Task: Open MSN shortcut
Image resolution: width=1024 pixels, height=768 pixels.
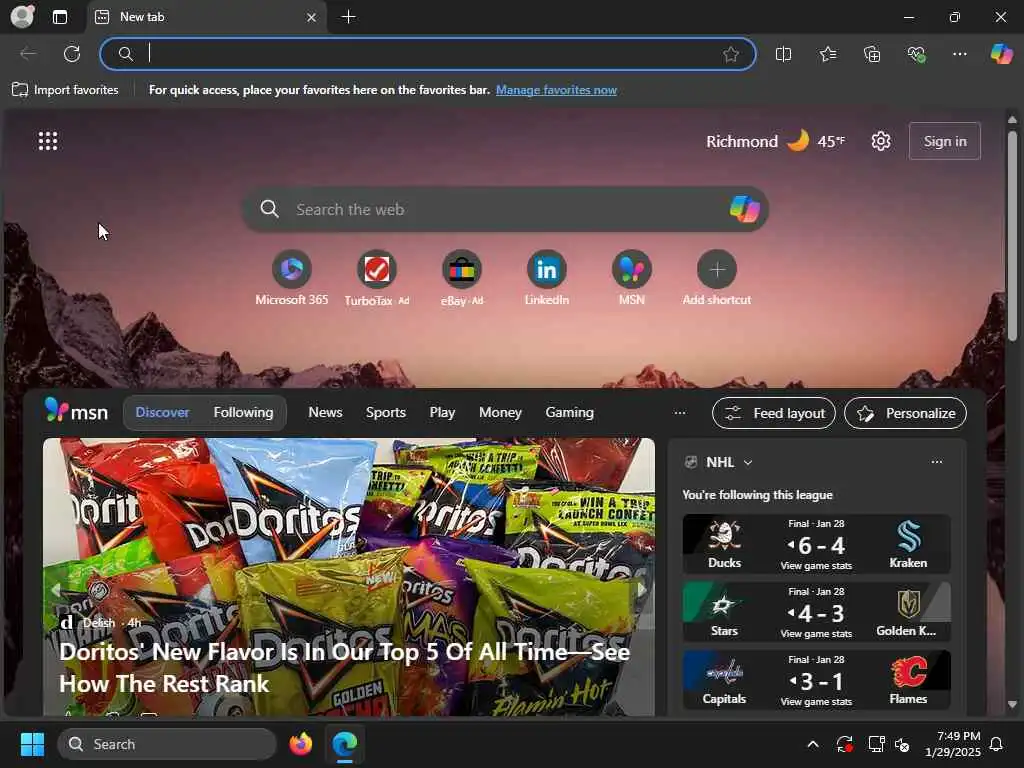Action: (632, 278)
